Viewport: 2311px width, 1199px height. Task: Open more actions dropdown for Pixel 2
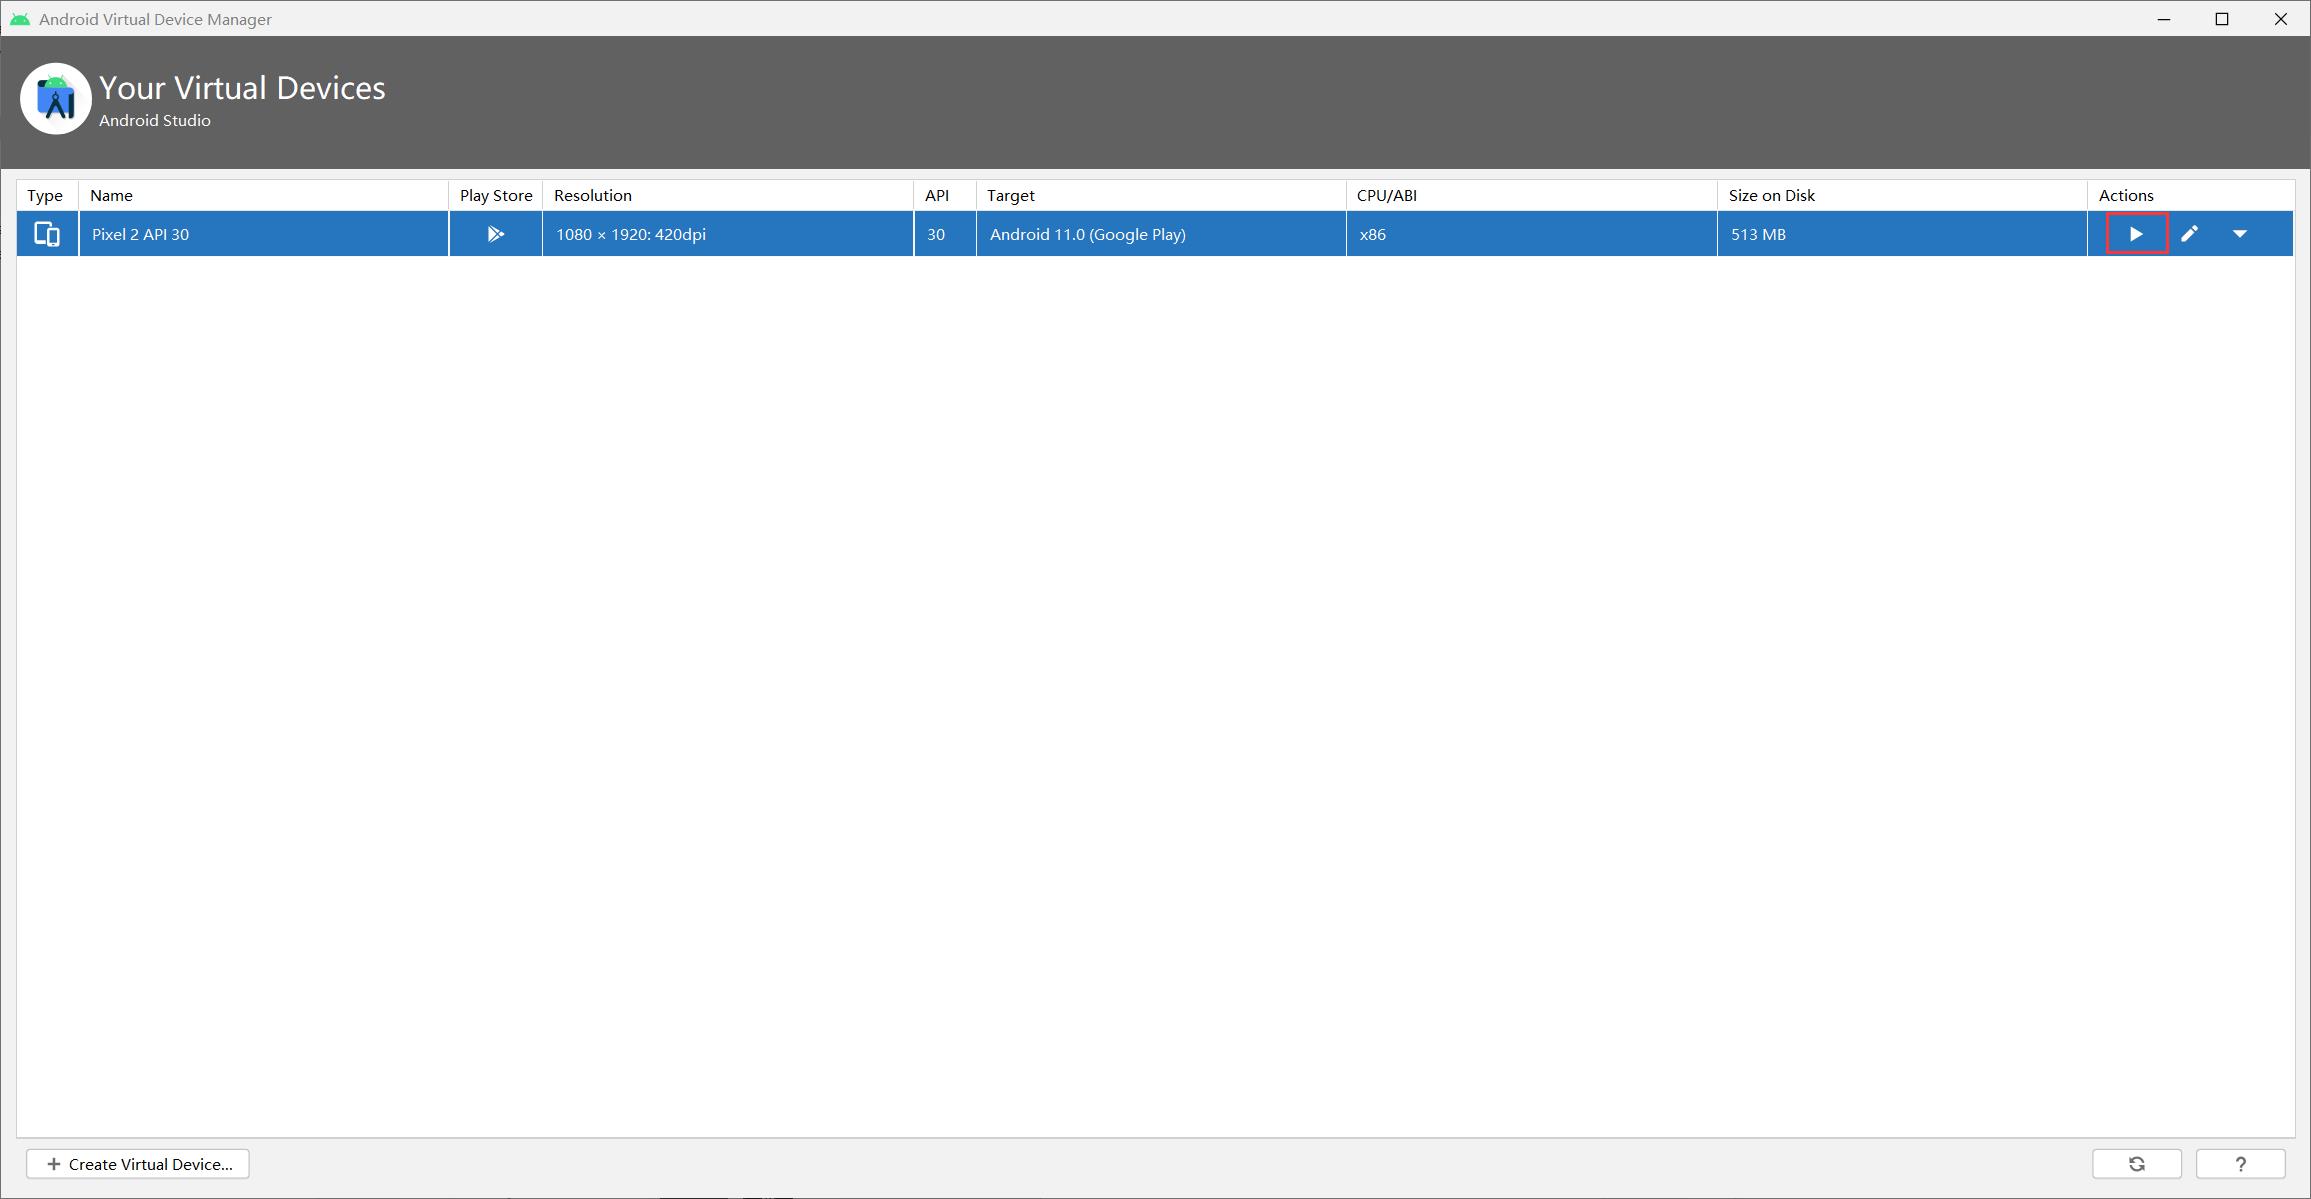[x=2240, y=234]
